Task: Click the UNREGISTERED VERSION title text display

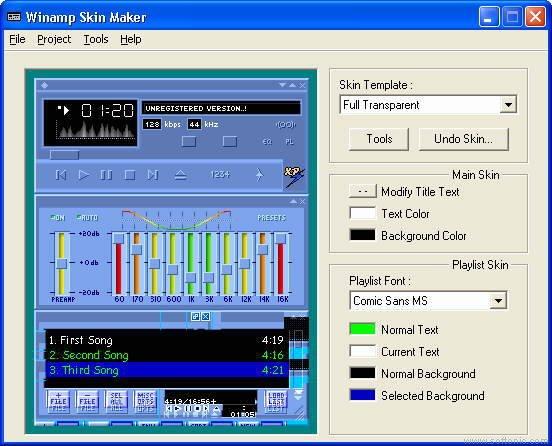Action: point(221,108)
